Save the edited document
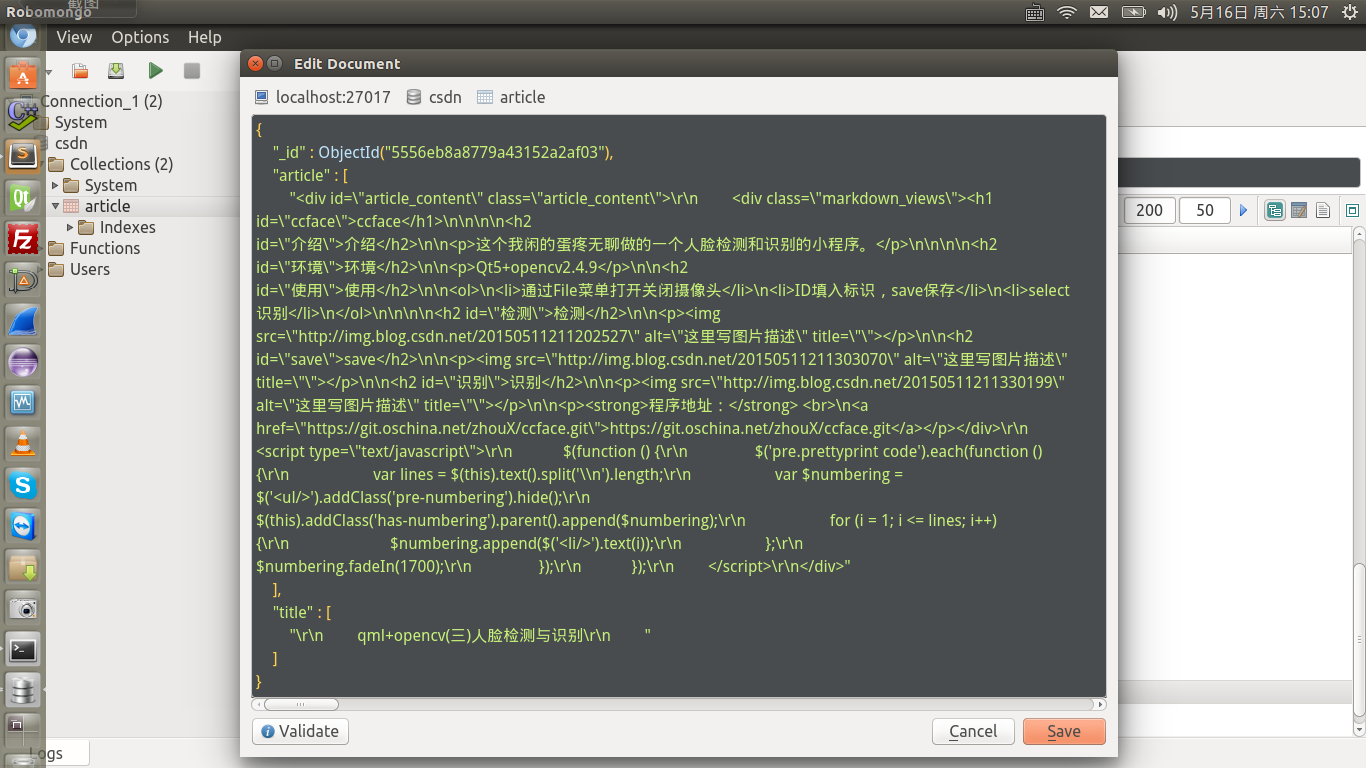 [1064, 731]
